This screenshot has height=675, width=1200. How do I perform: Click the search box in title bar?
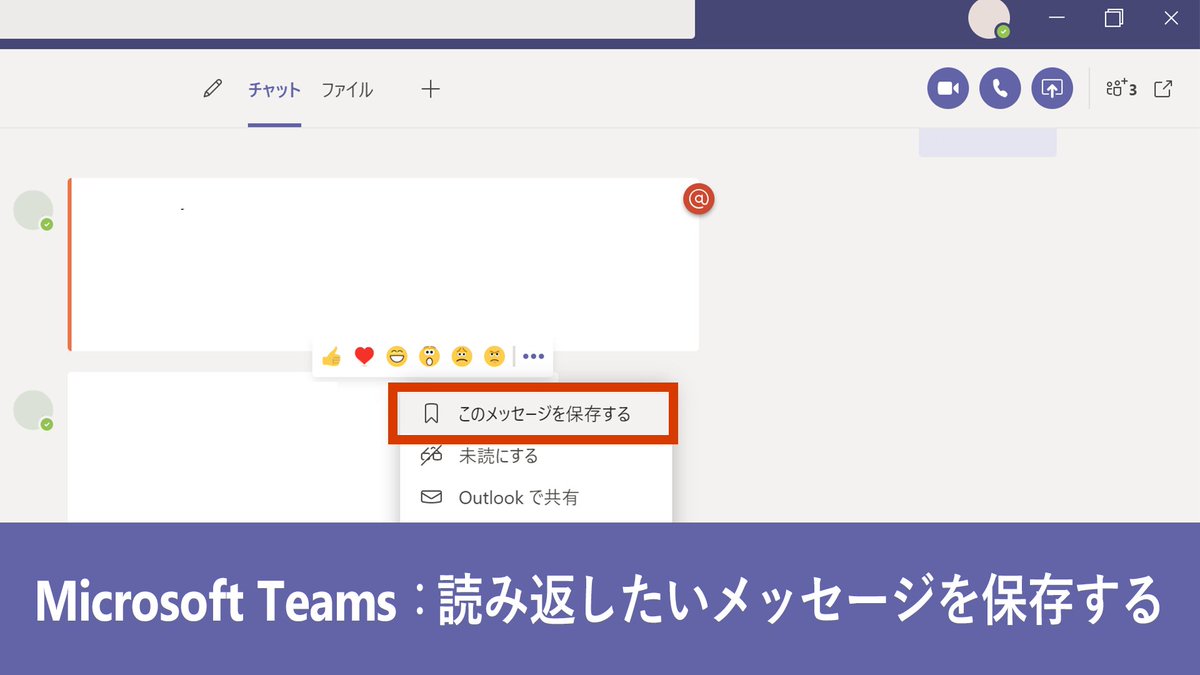(x=347, y=19)
